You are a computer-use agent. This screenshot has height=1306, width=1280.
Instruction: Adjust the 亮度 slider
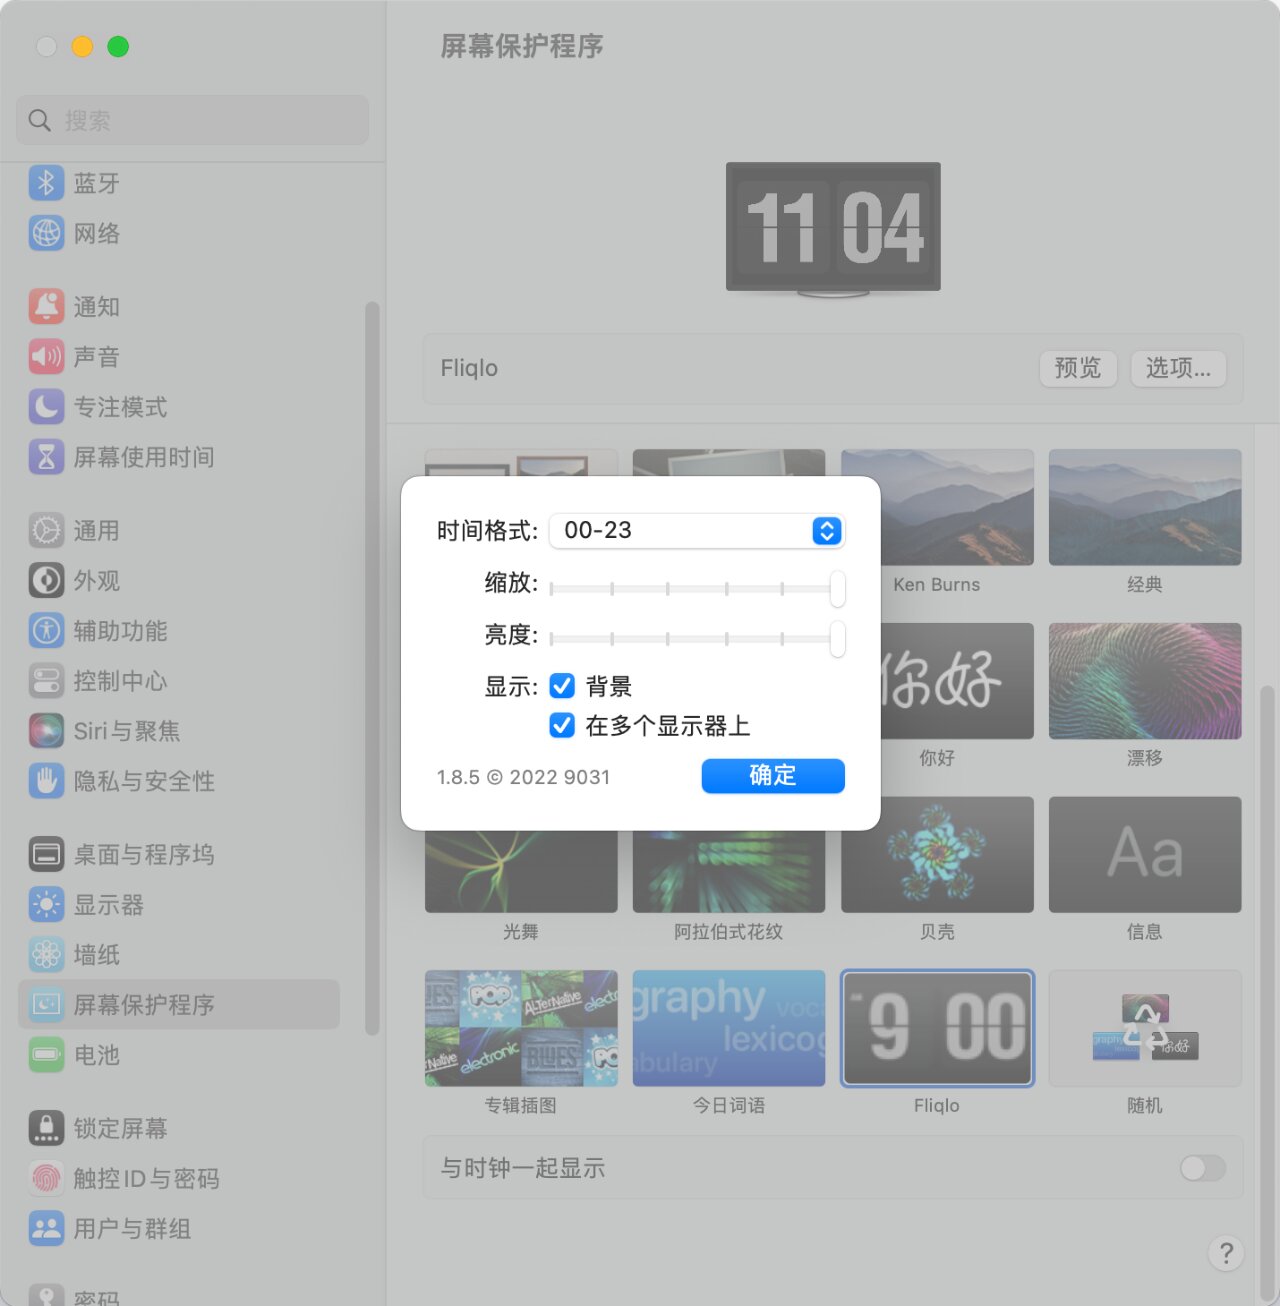tap(697, 639)
